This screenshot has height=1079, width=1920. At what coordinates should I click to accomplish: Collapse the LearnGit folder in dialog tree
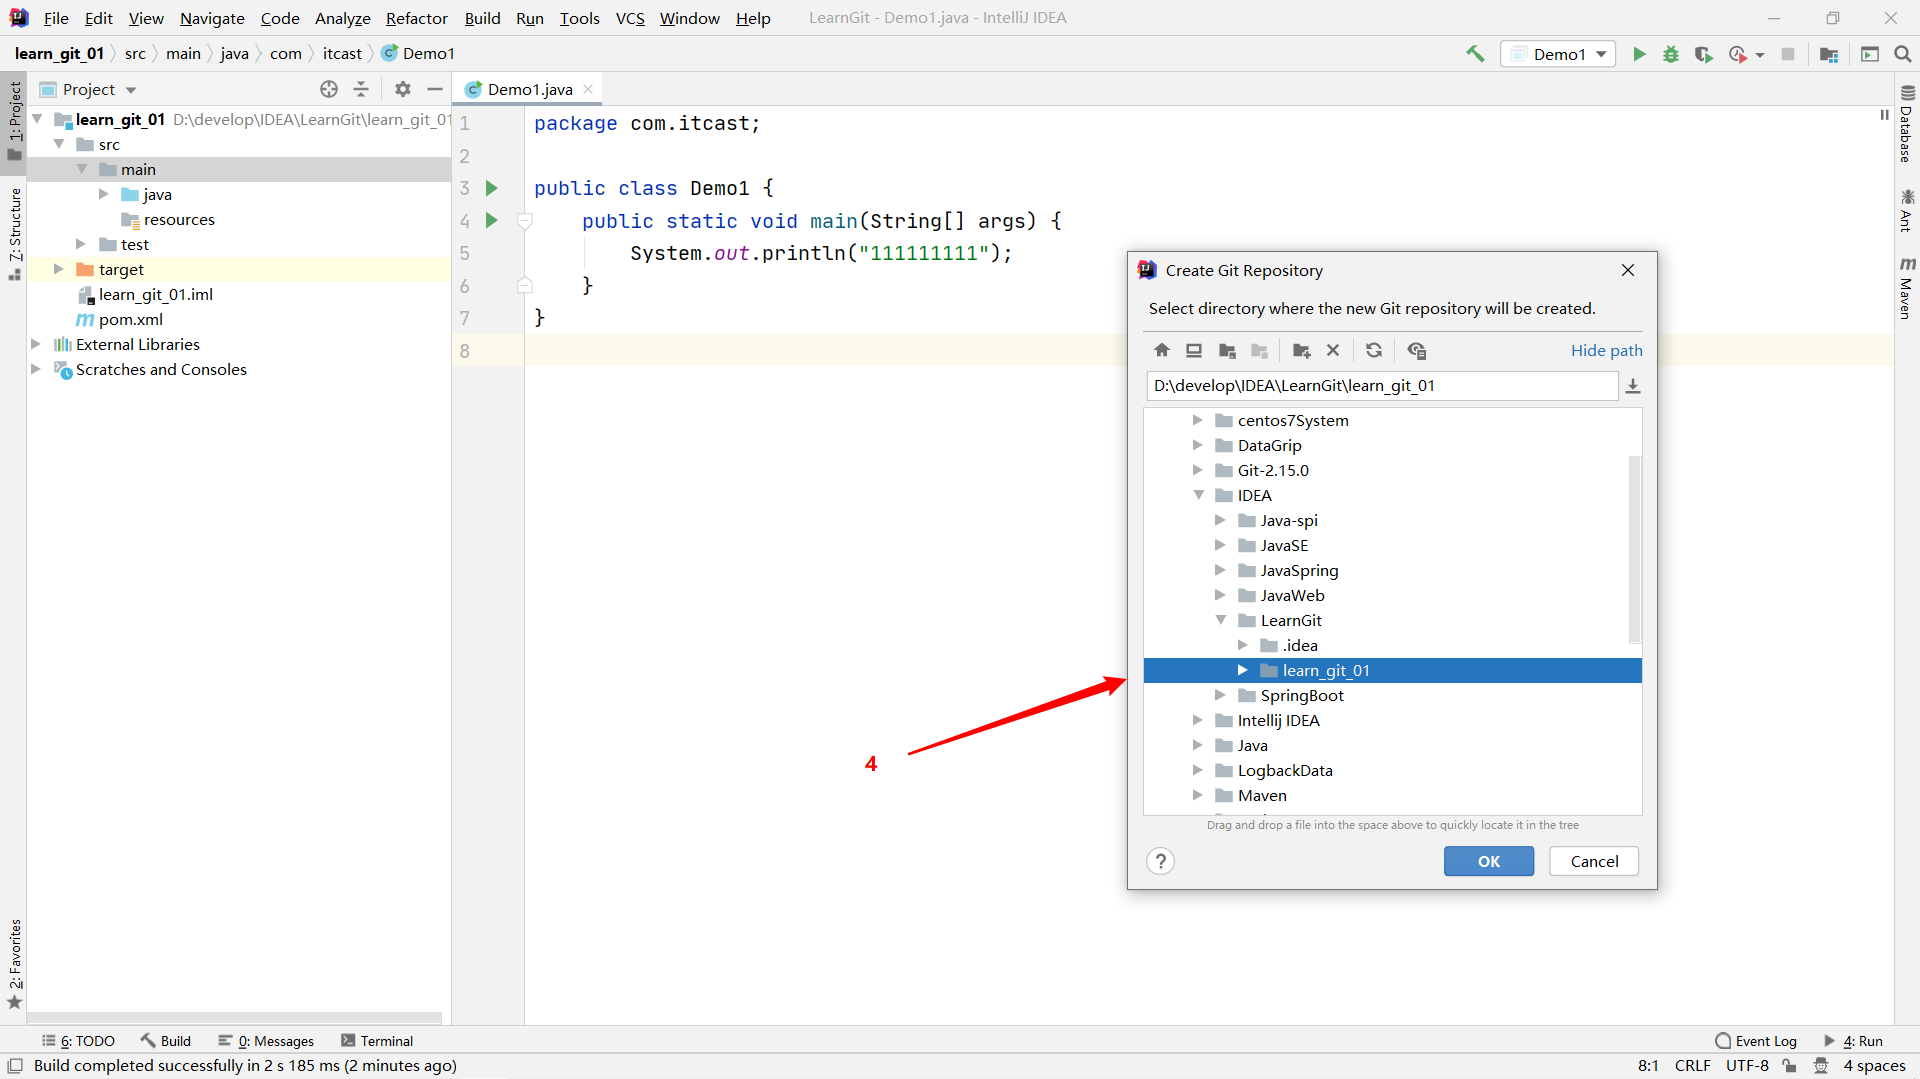tap(1221, 620)
